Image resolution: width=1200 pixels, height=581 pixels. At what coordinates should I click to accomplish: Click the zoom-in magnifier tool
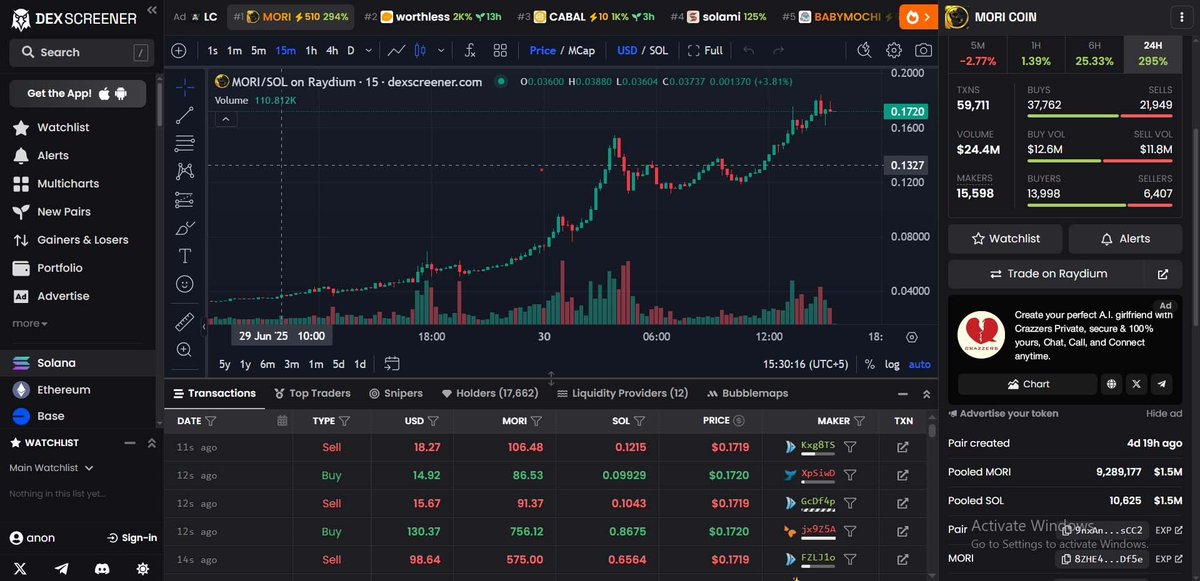click(185, 350)
